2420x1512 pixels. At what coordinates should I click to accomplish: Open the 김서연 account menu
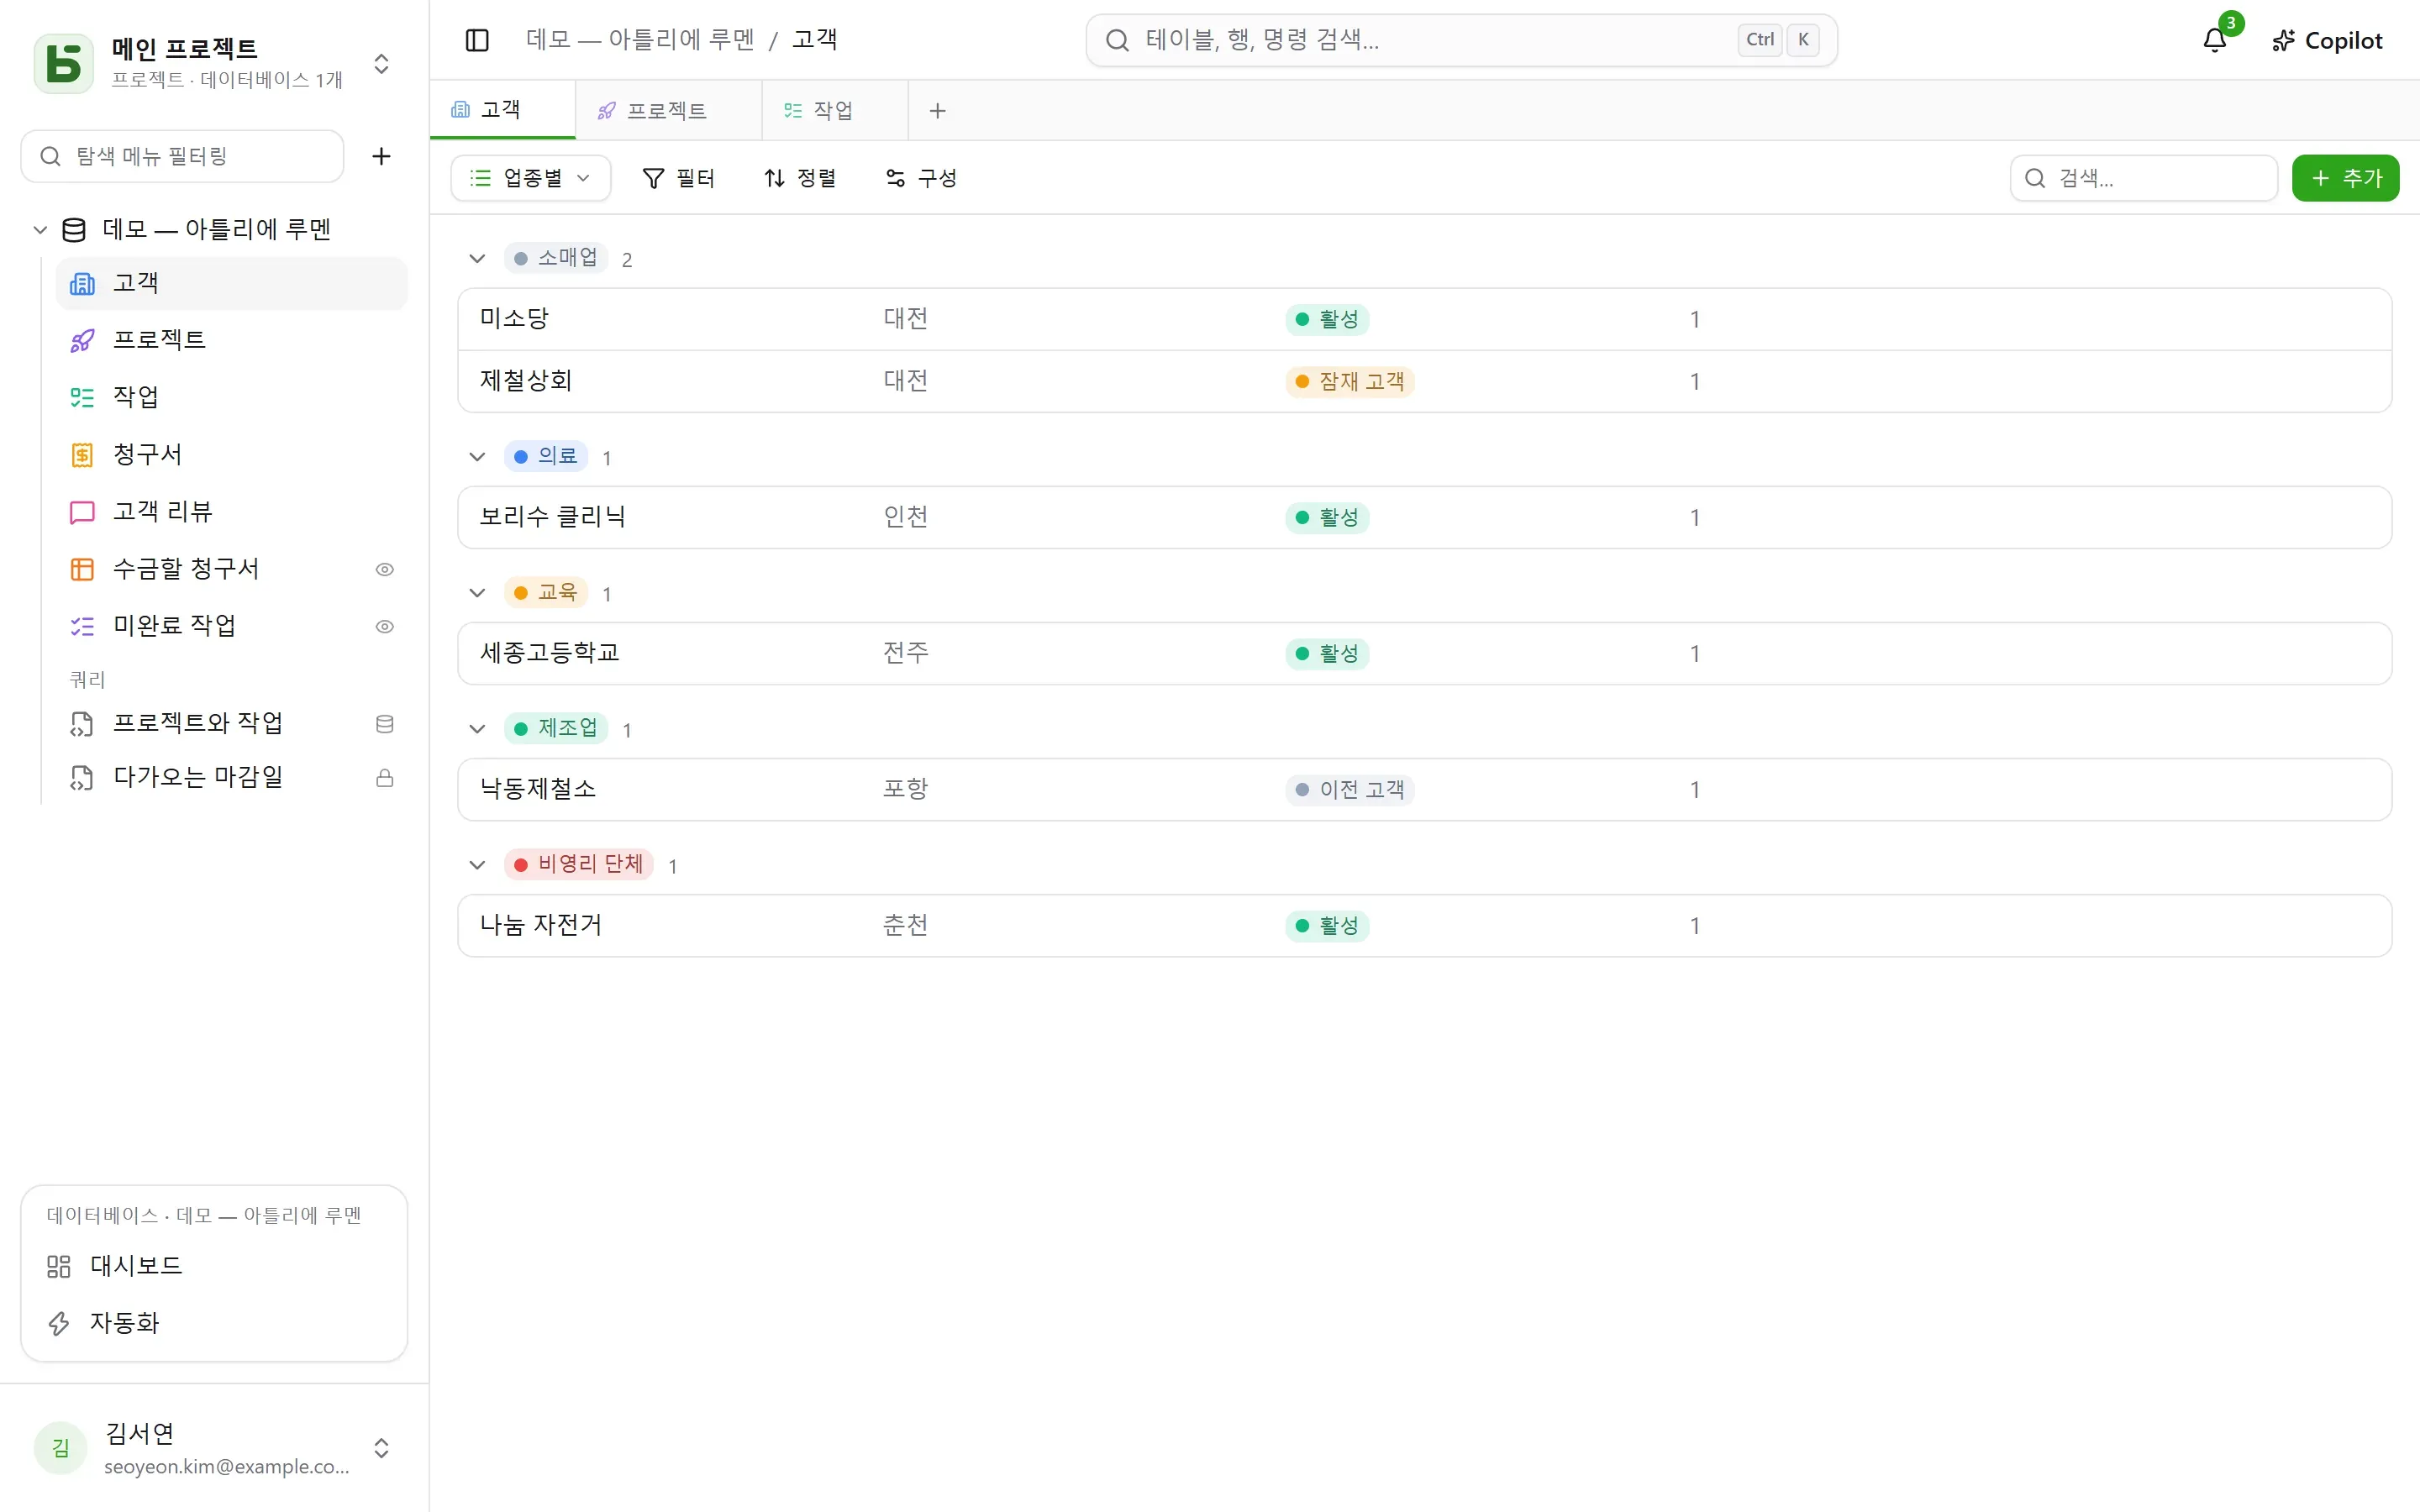(214, 1448)
